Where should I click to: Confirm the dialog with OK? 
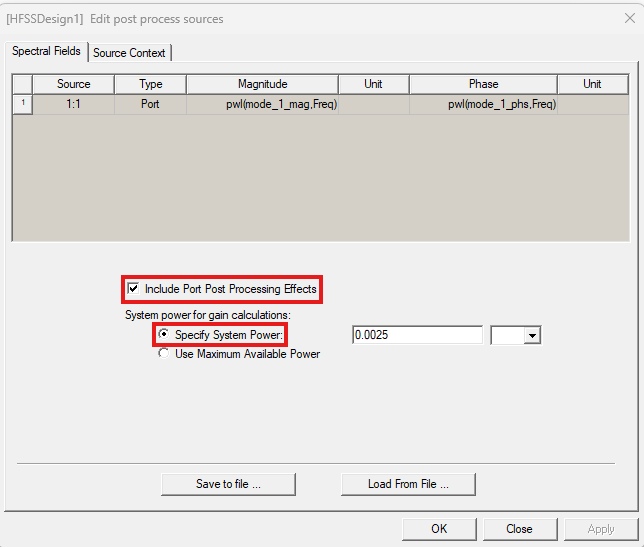pos(439,529)
